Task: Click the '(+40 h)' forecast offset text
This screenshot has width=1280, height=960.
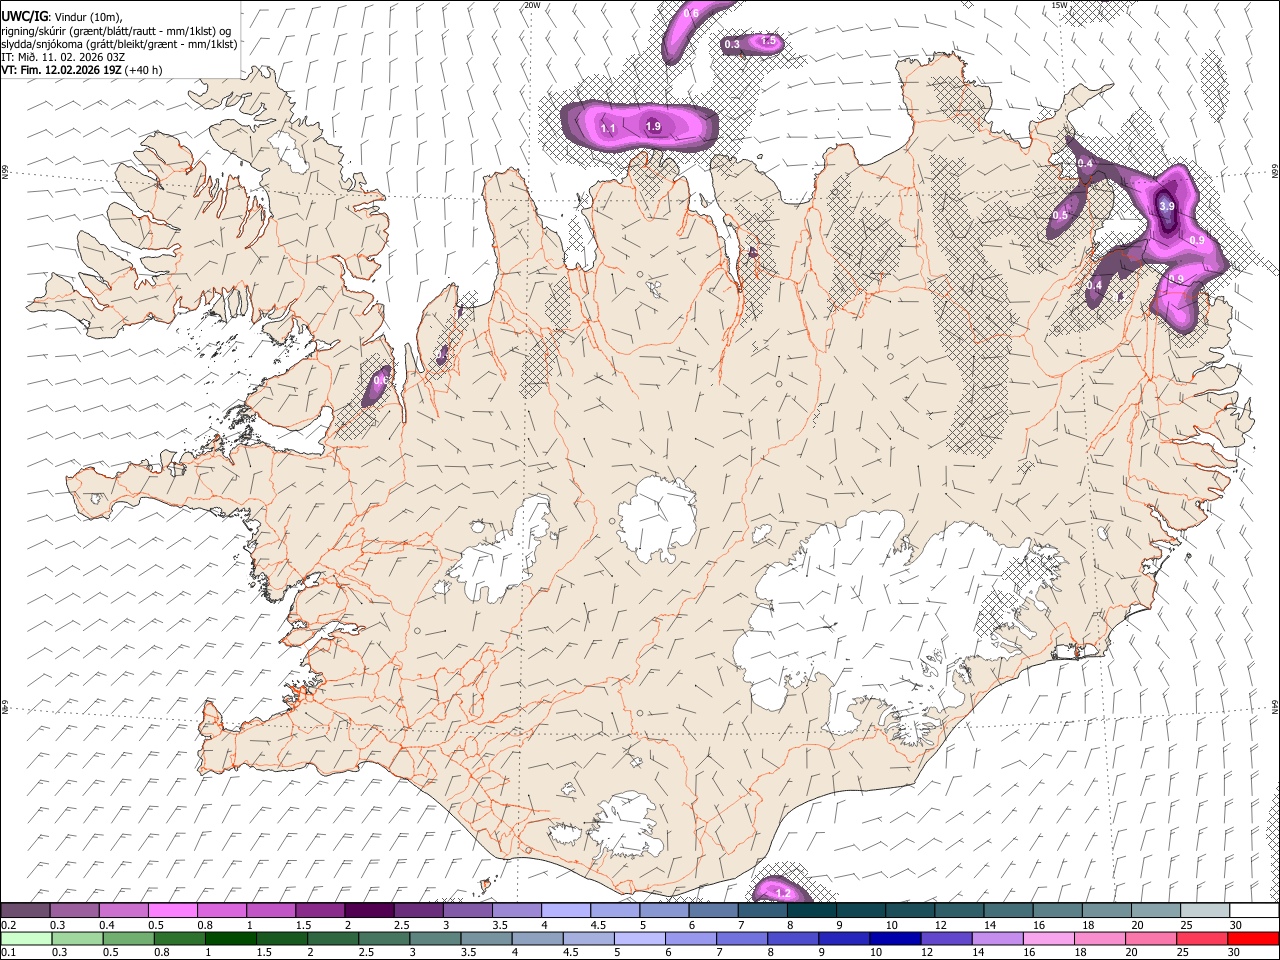Action: 144,70
